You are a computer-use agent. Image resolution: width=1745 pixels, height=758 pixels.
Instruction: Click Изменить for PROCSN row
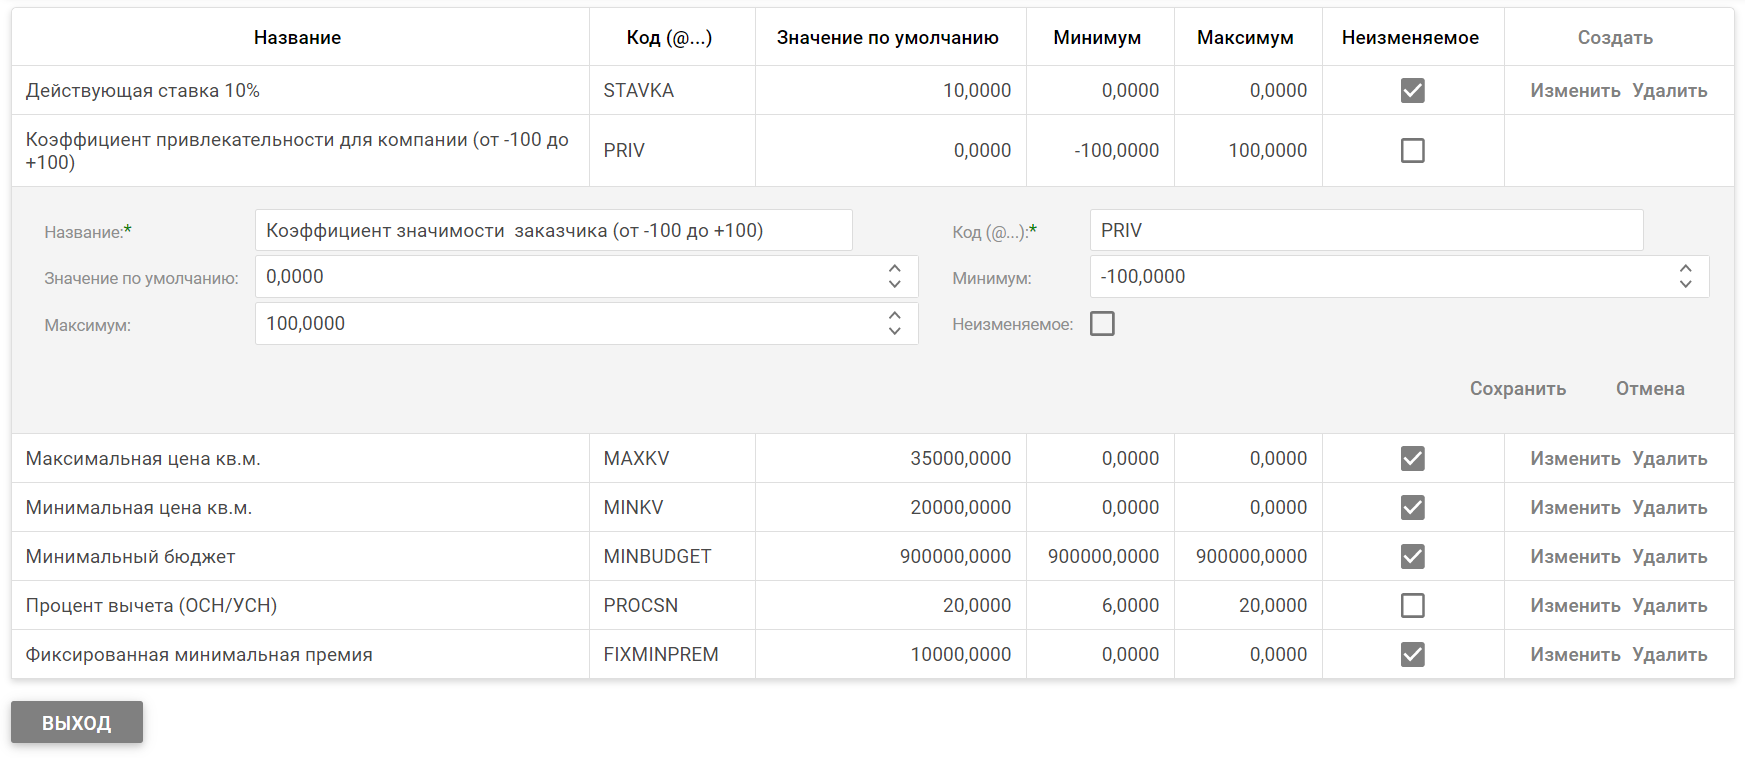tap(1574, 606)
